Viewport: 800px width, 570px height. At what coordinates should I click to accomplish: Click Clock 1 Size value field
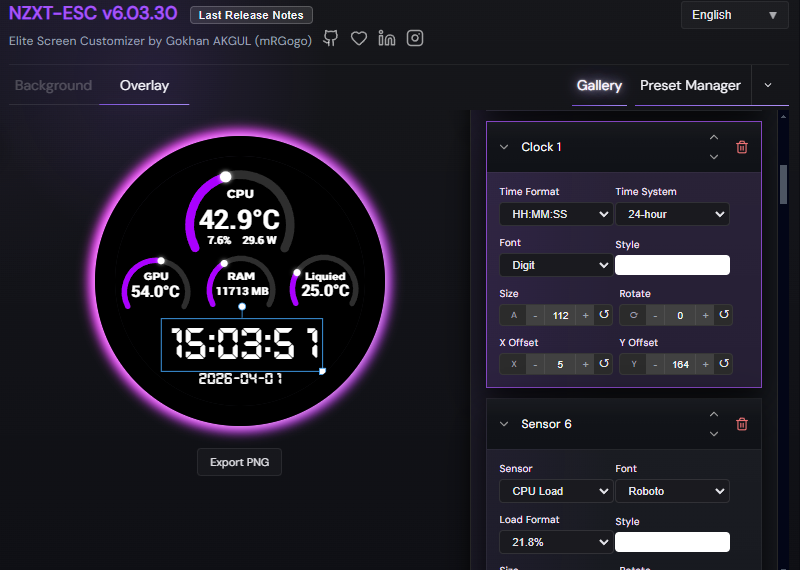tap(560, 315)
